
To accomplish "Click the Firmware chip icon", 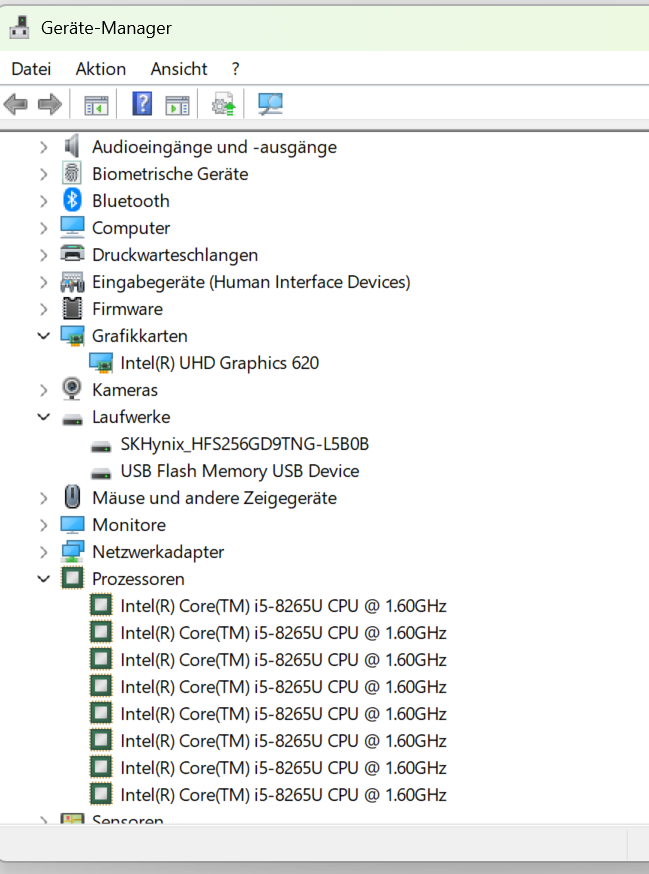I will (x=72, y=308).
